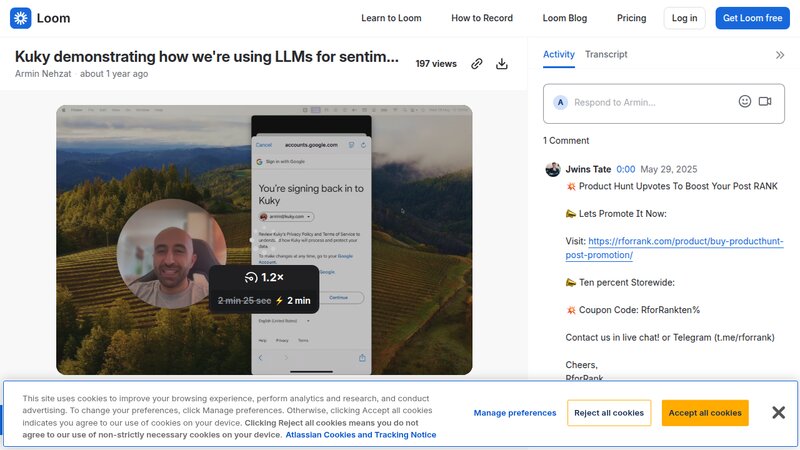Click the Loom logo icon

[20, 18]
